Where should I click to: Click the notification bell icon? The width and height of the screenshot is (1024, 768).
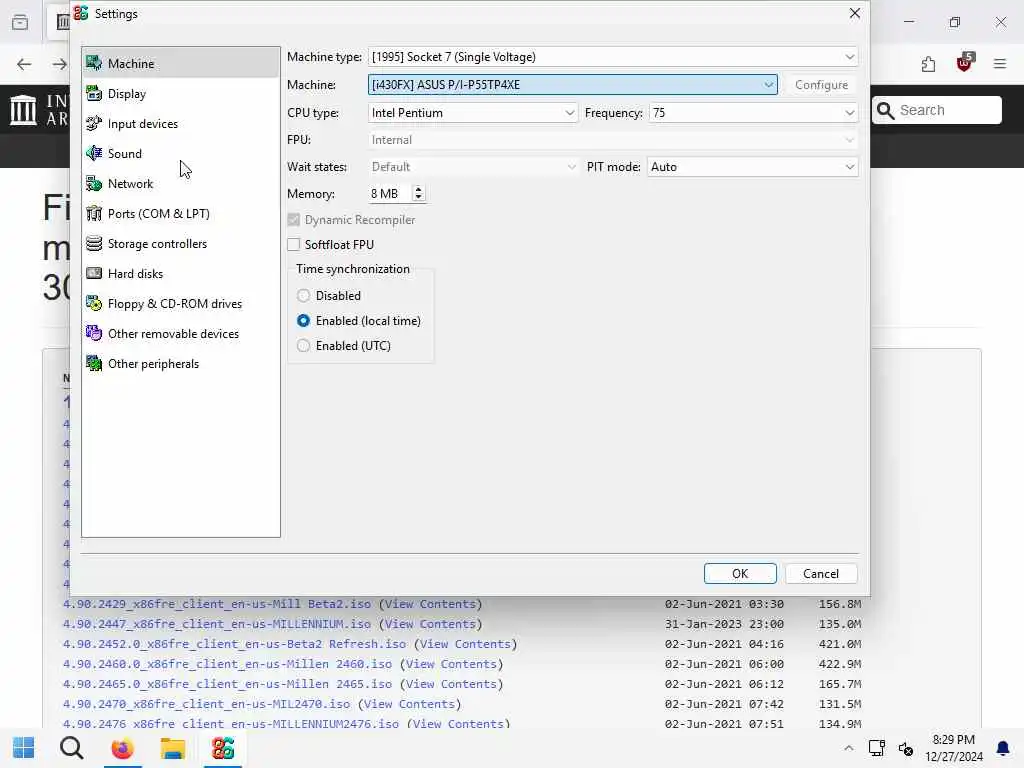(x=1002, y=748)
